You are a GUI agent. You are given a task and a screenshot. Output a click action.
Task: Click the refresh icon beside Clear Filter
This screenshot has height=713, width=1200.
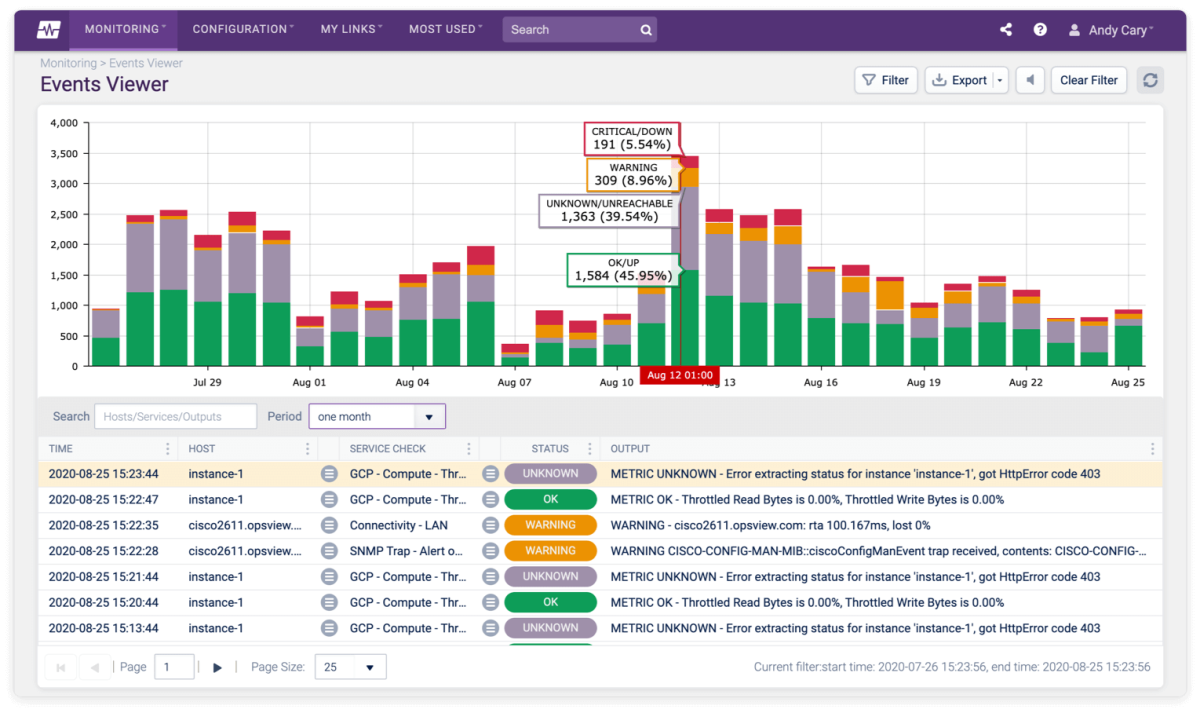coord(1150,80)
